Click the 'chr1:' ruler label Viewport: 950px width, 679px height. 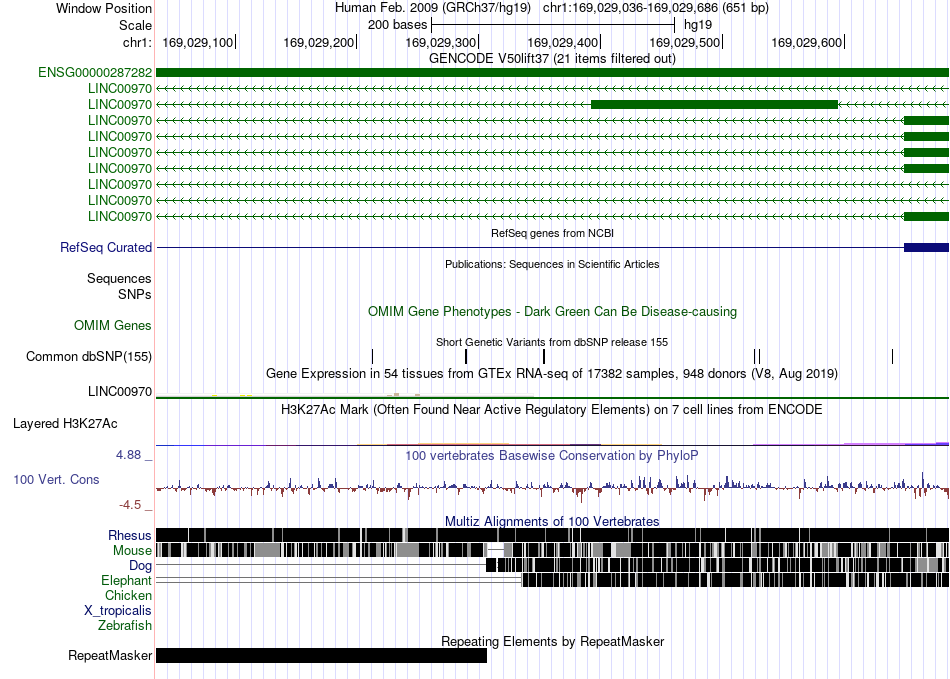(x=137, y=42)
